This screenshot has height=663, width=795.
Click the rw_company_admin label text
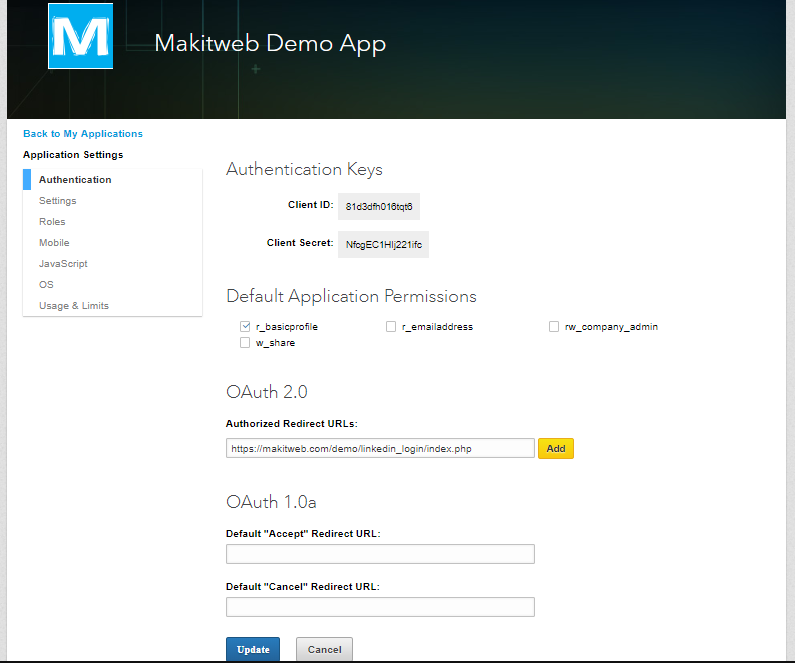(x=611, y=327)
